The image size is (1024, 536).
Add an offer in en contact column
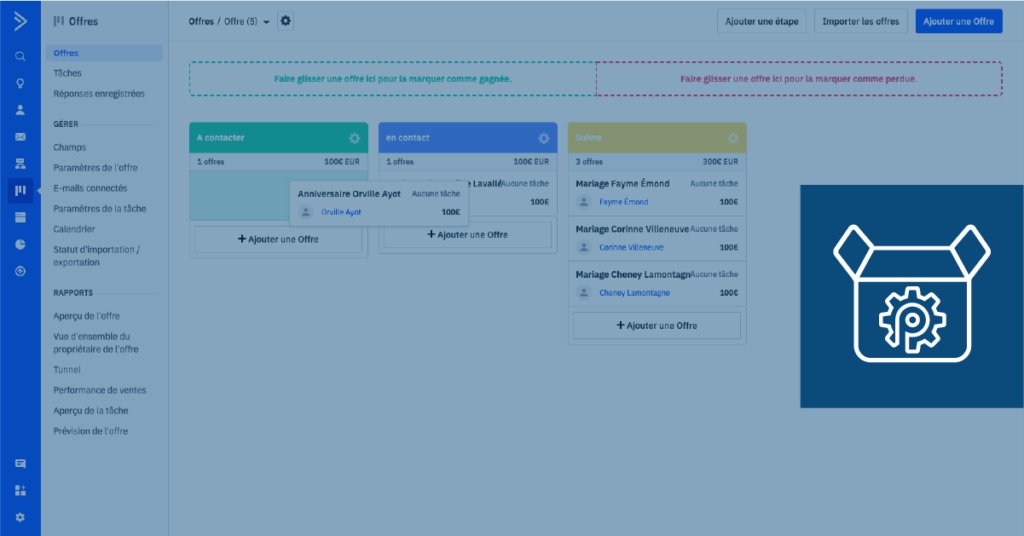[x=468, y=234]
